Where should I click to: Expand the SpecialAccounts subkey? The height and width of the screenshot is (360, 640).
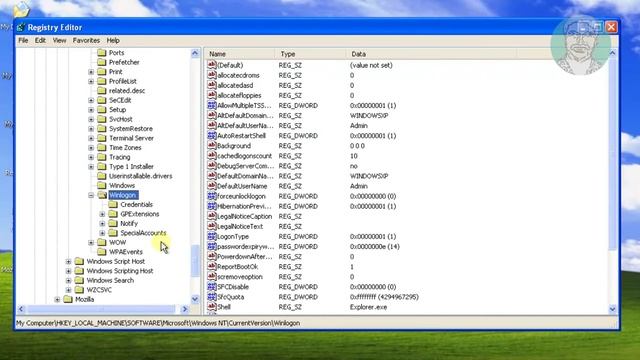[102, 233]
